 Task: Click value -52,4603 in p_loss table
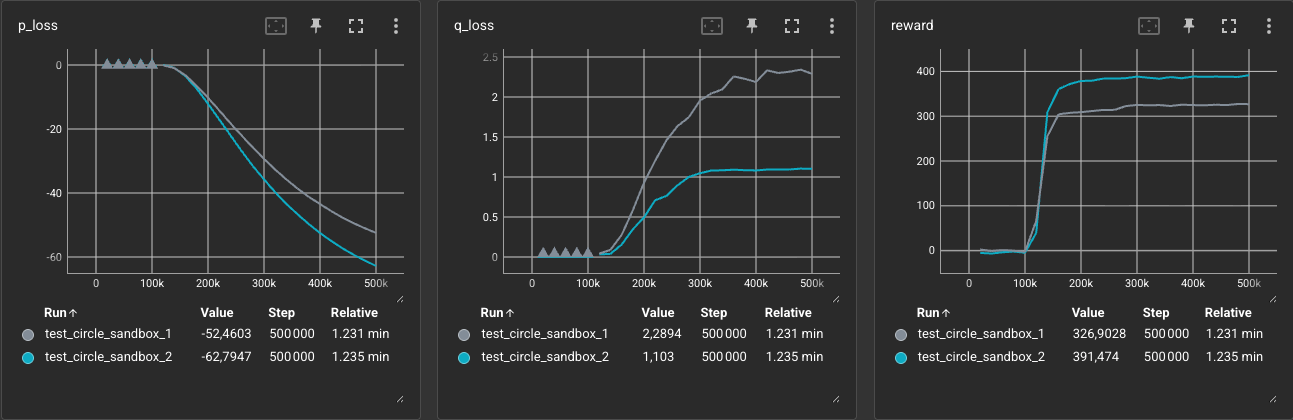[226, 334]
